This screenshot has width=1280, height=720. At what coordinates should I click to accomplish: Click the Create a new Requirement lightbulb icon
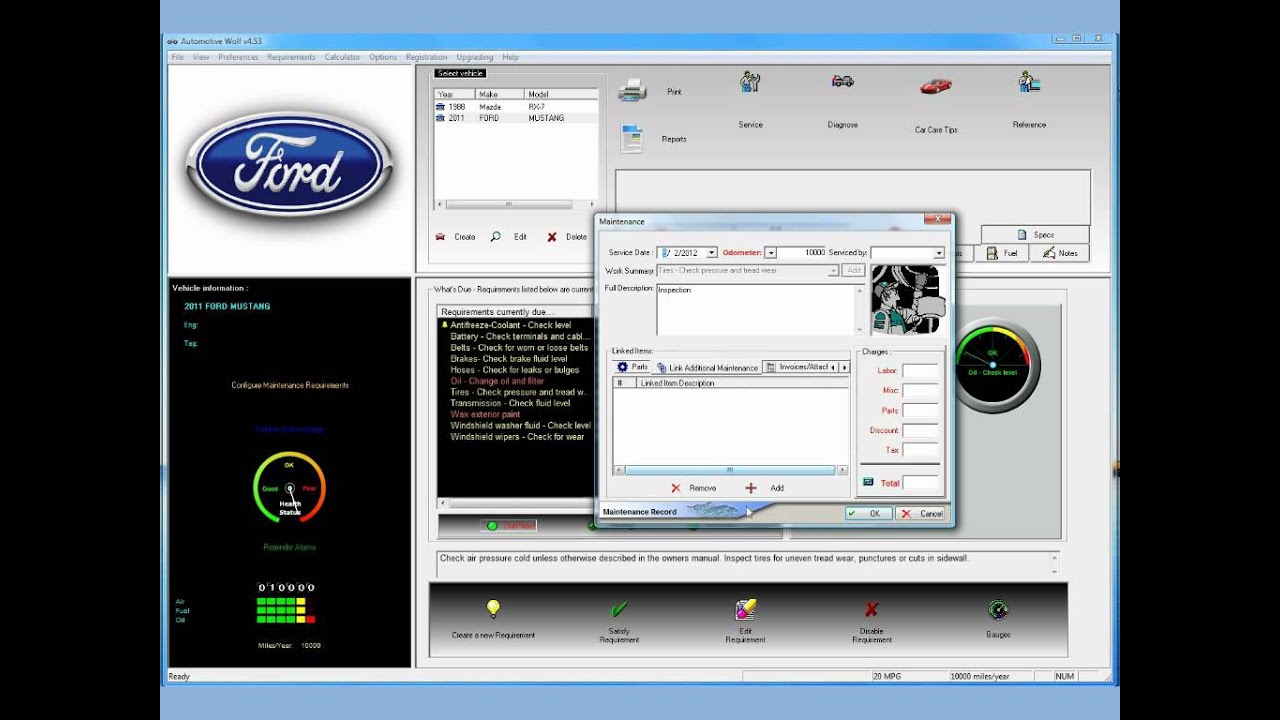(492, 608)
